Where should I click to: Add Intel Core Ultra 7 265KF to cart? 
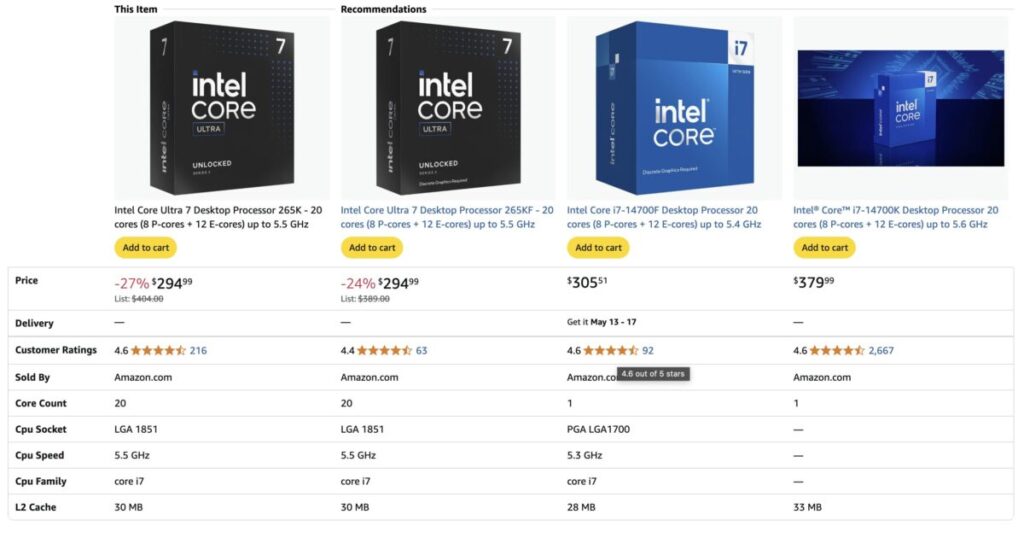(x=372, y=247)
